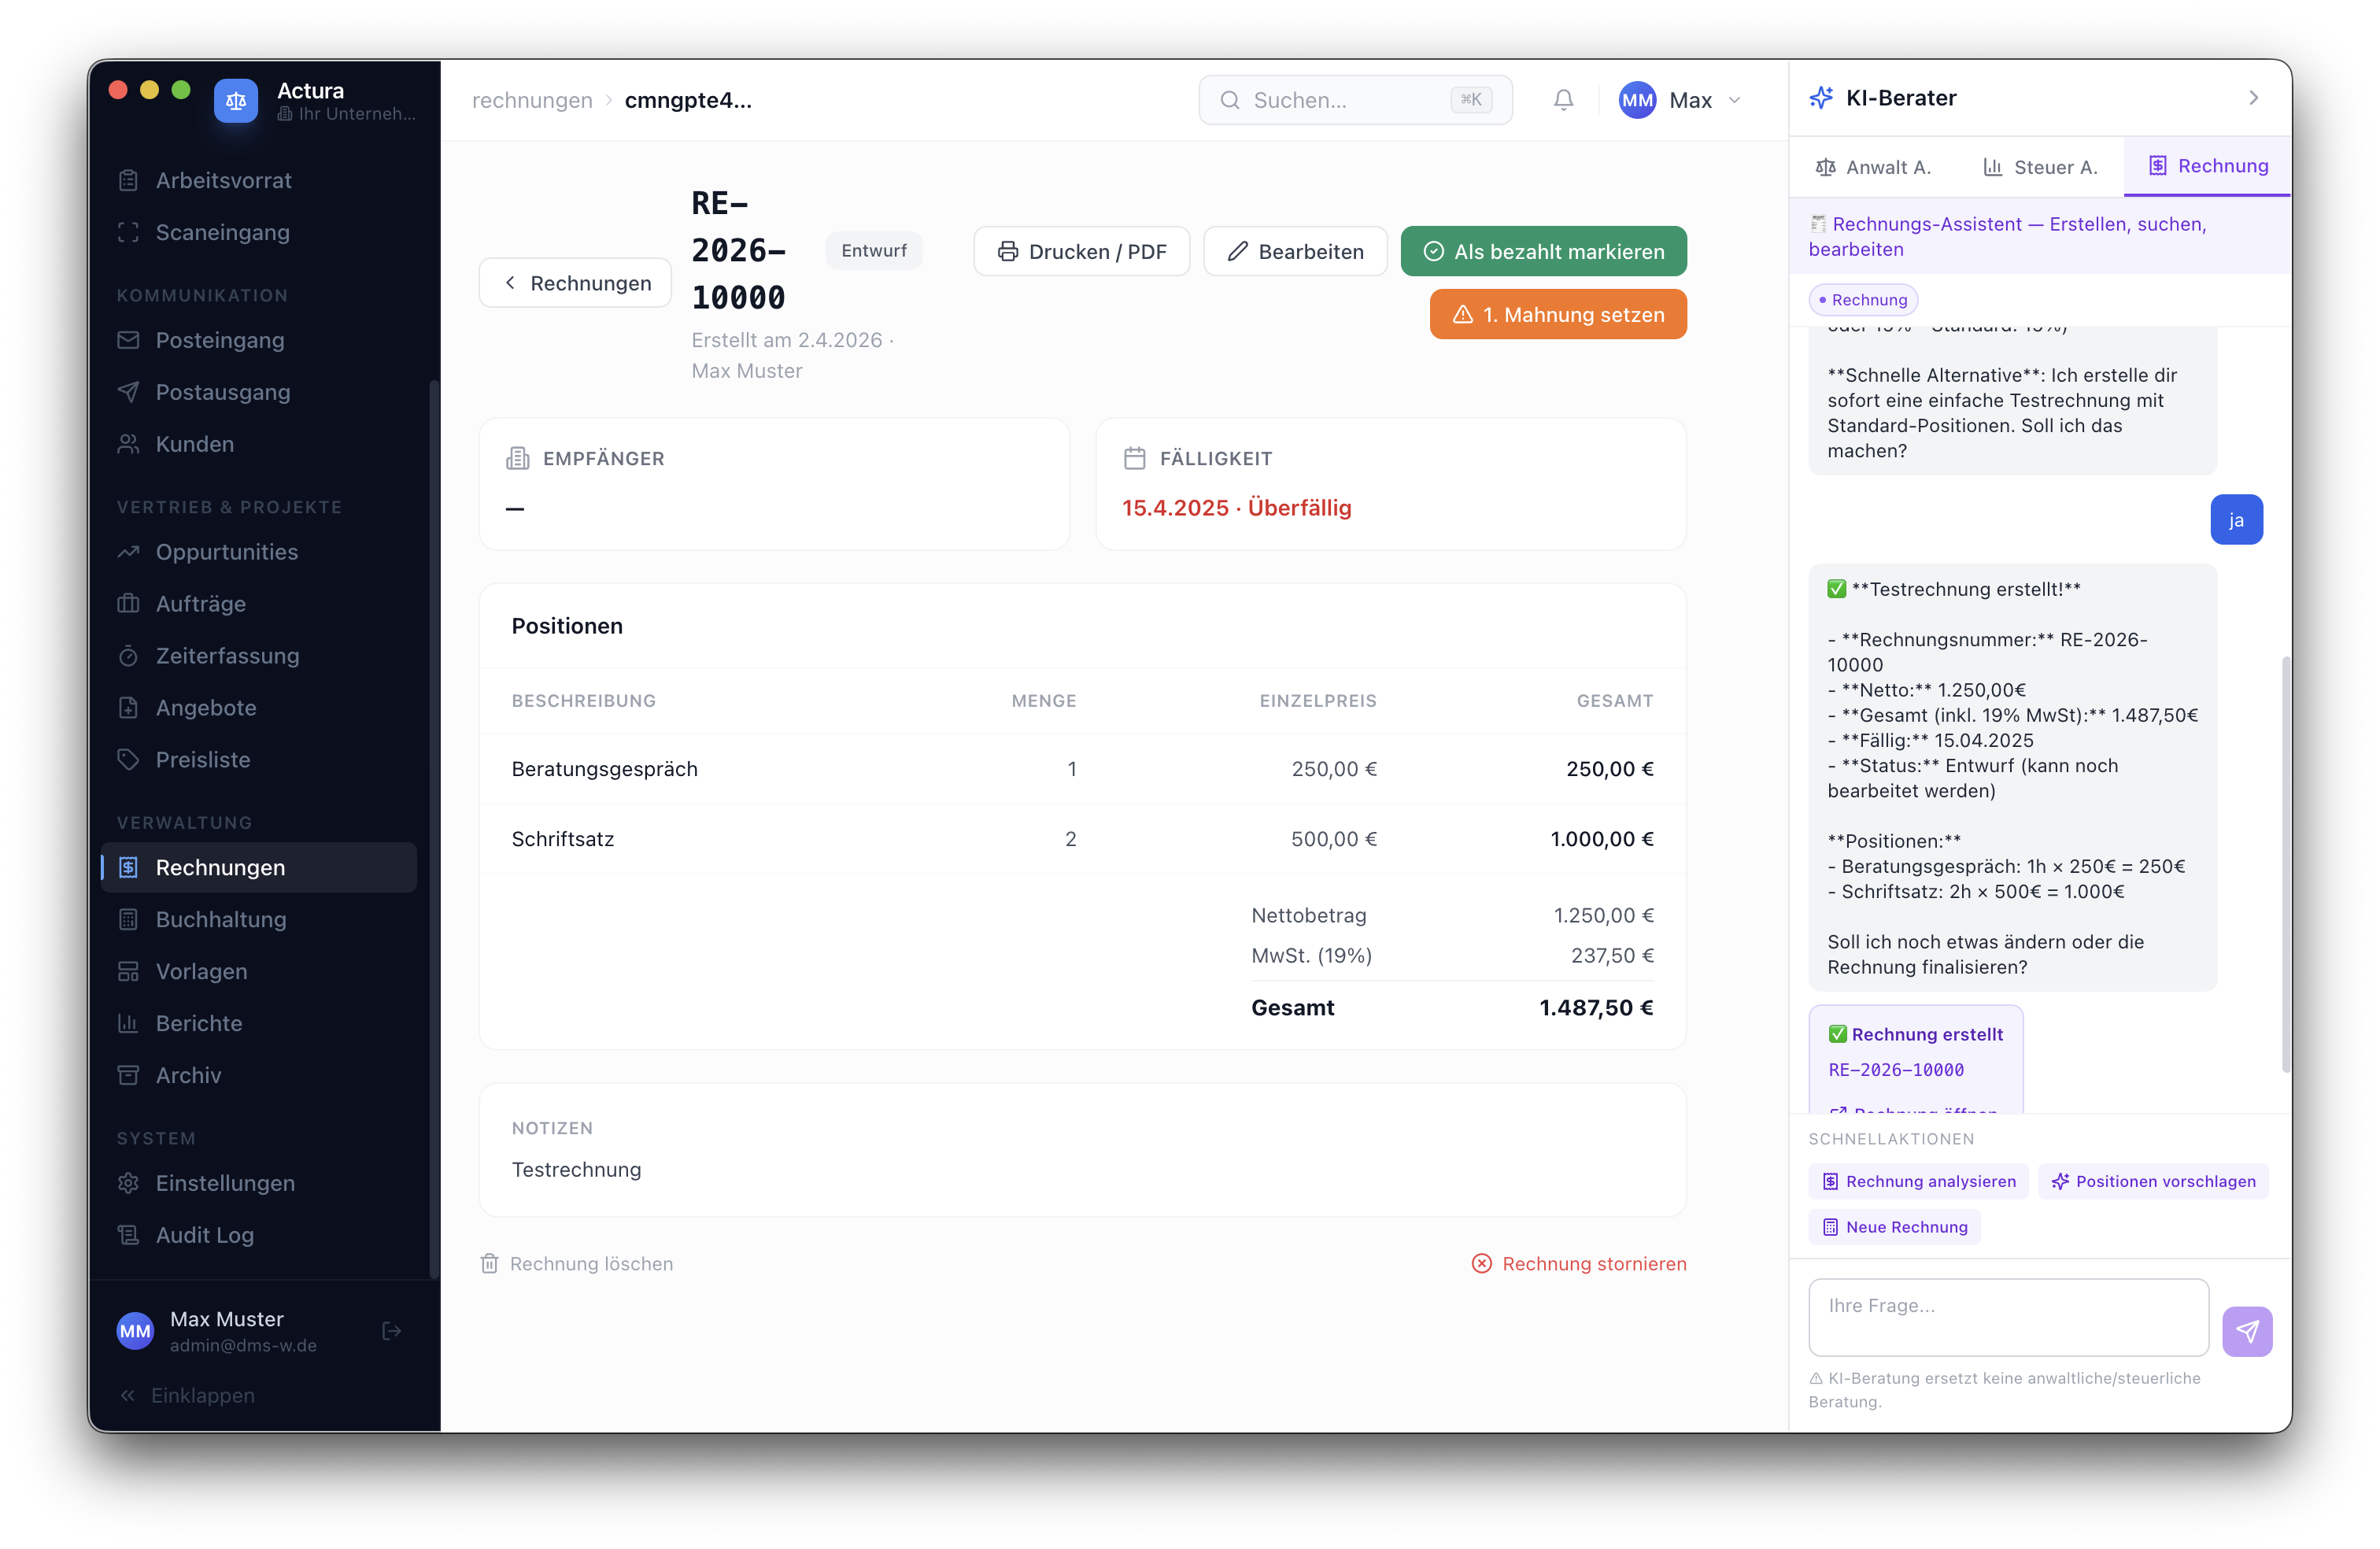The image size is (2380, 1549).
Task: Click the logout icon beside Max Muster
Action: (392, 1331)
